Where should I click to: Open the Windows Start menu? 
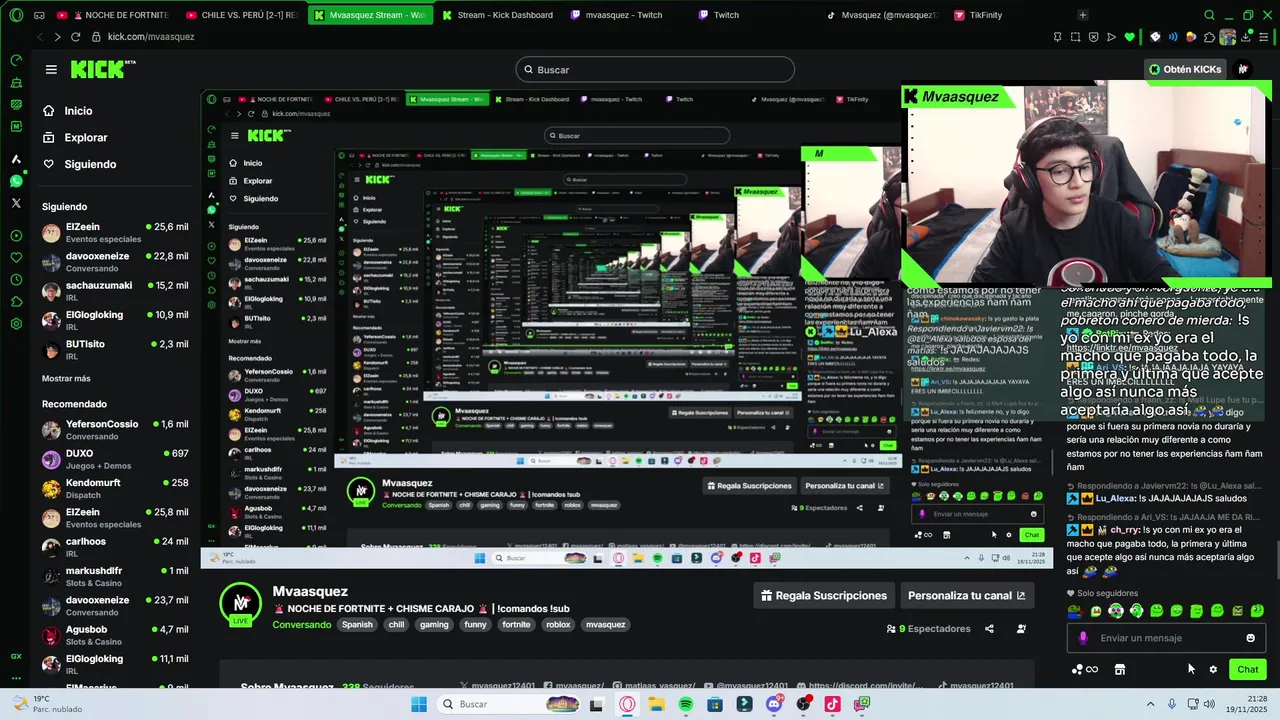[418, 704]
